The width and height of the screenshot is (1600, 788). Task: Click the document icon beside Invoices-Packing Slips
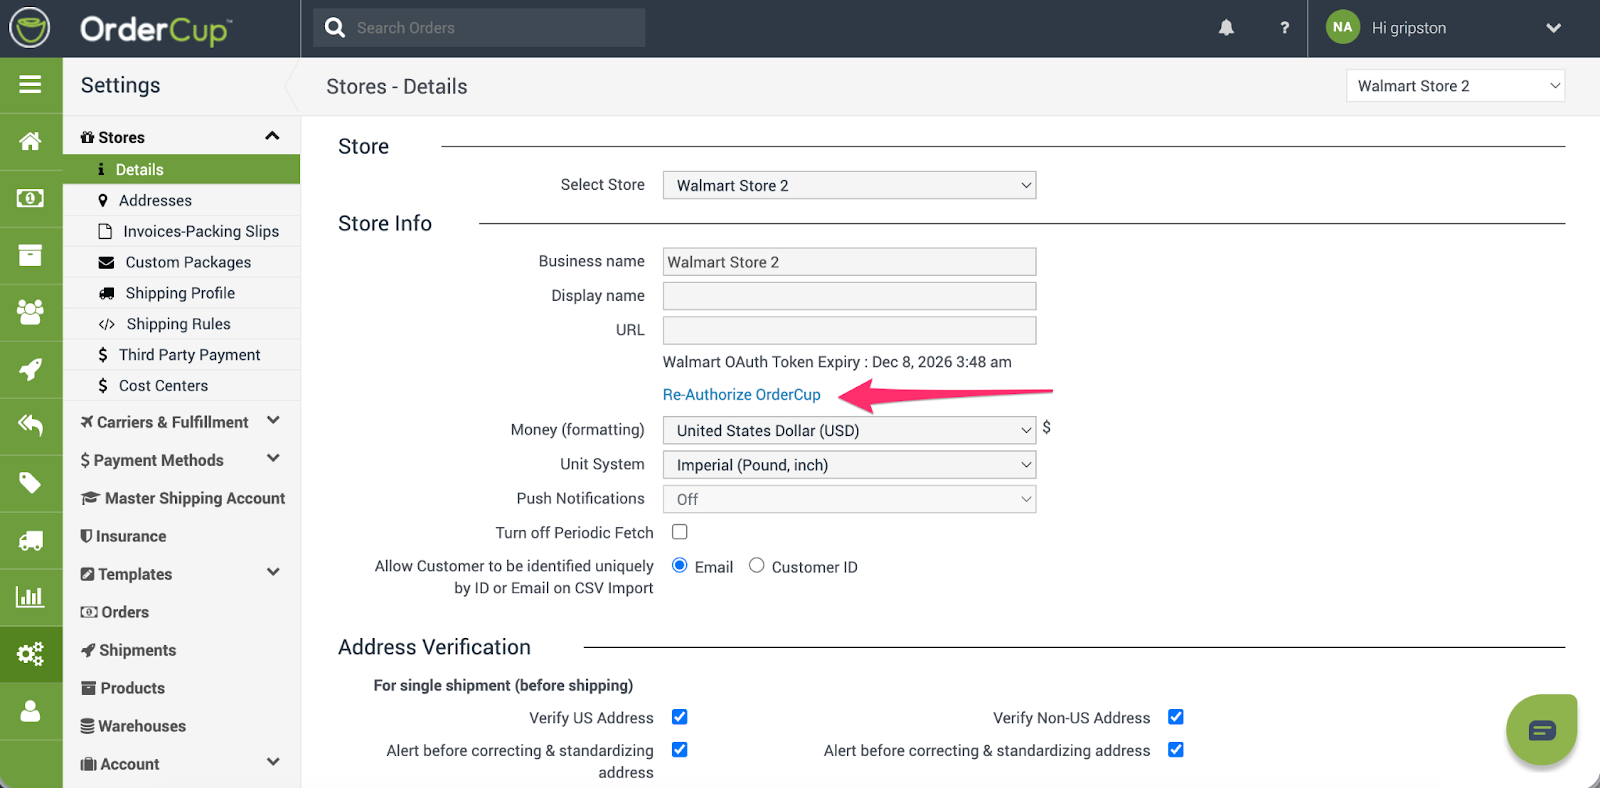click(105, 231)
